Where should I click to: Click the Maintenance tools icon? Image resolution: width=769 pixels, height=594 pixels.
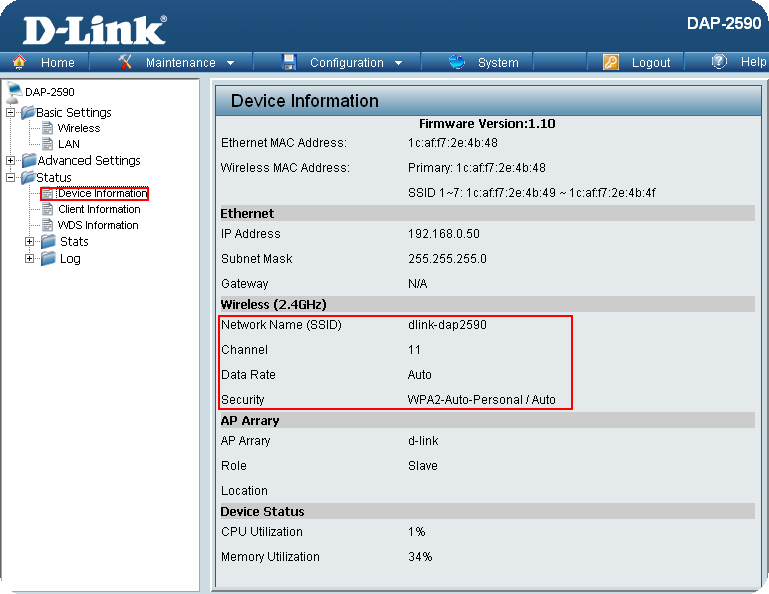[x=126, y=62]
